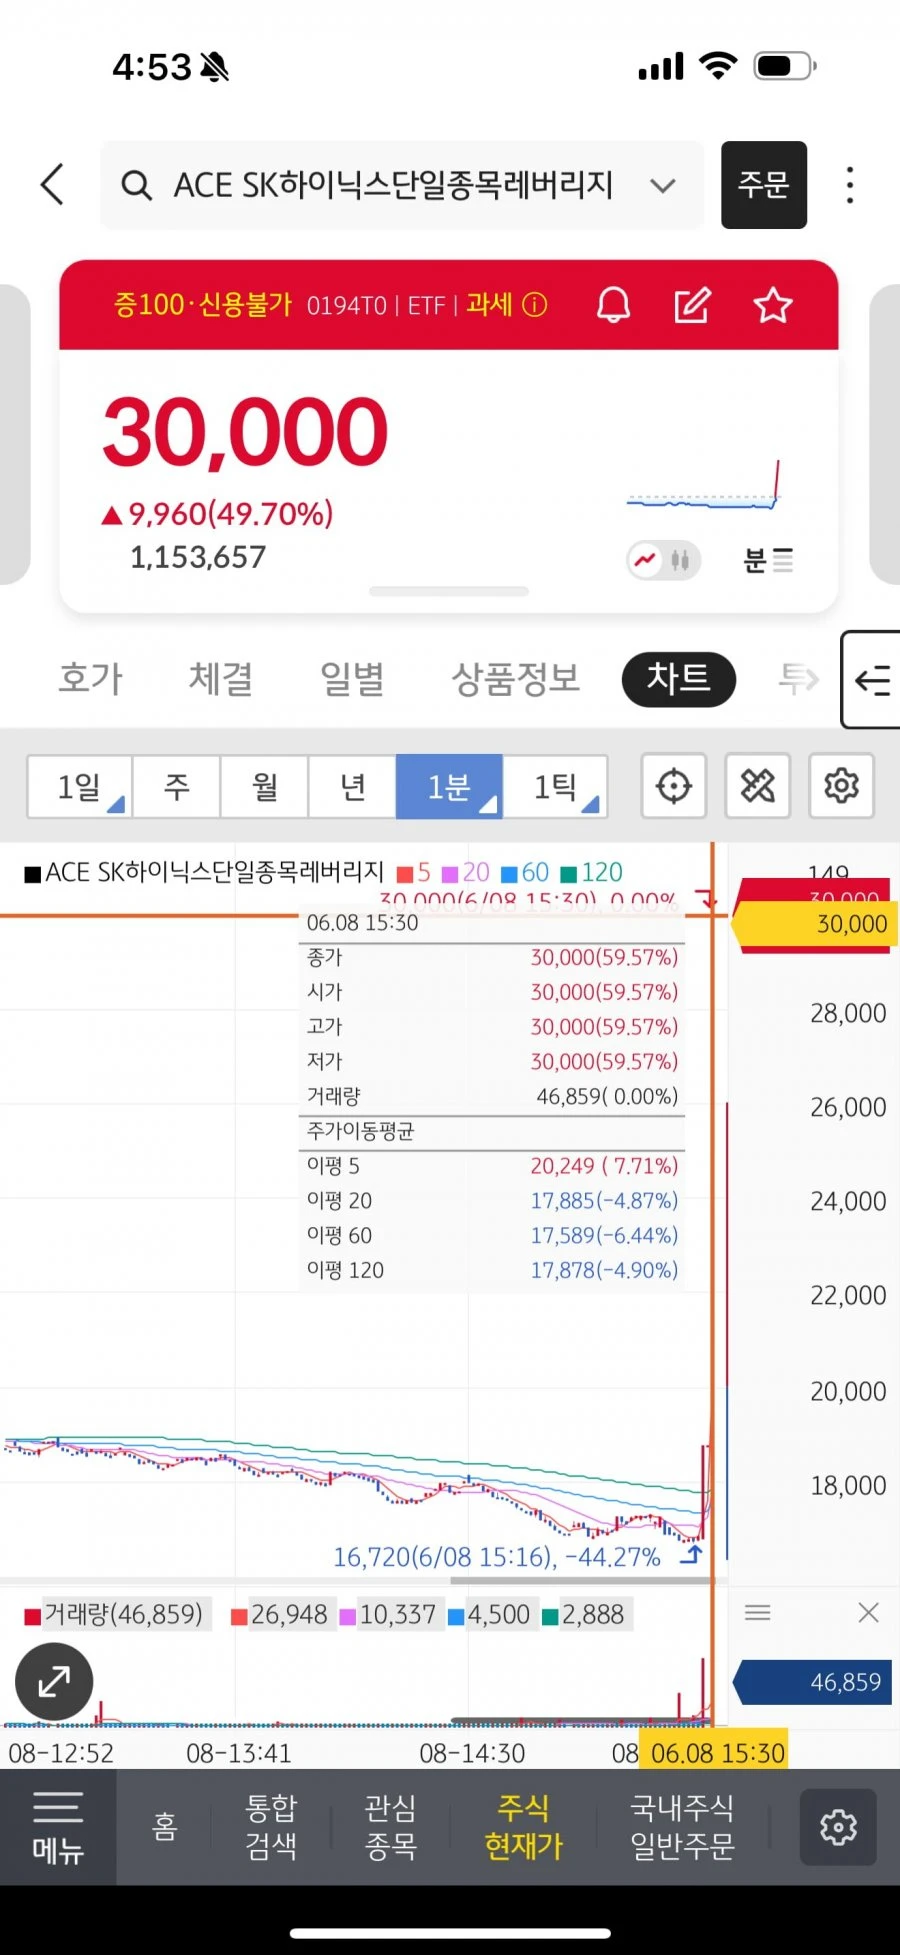Tap the 종가 30,000(59.57%) row
Image resolution: width=900 pixels, height=1955 pixels.
click(492, 958)
